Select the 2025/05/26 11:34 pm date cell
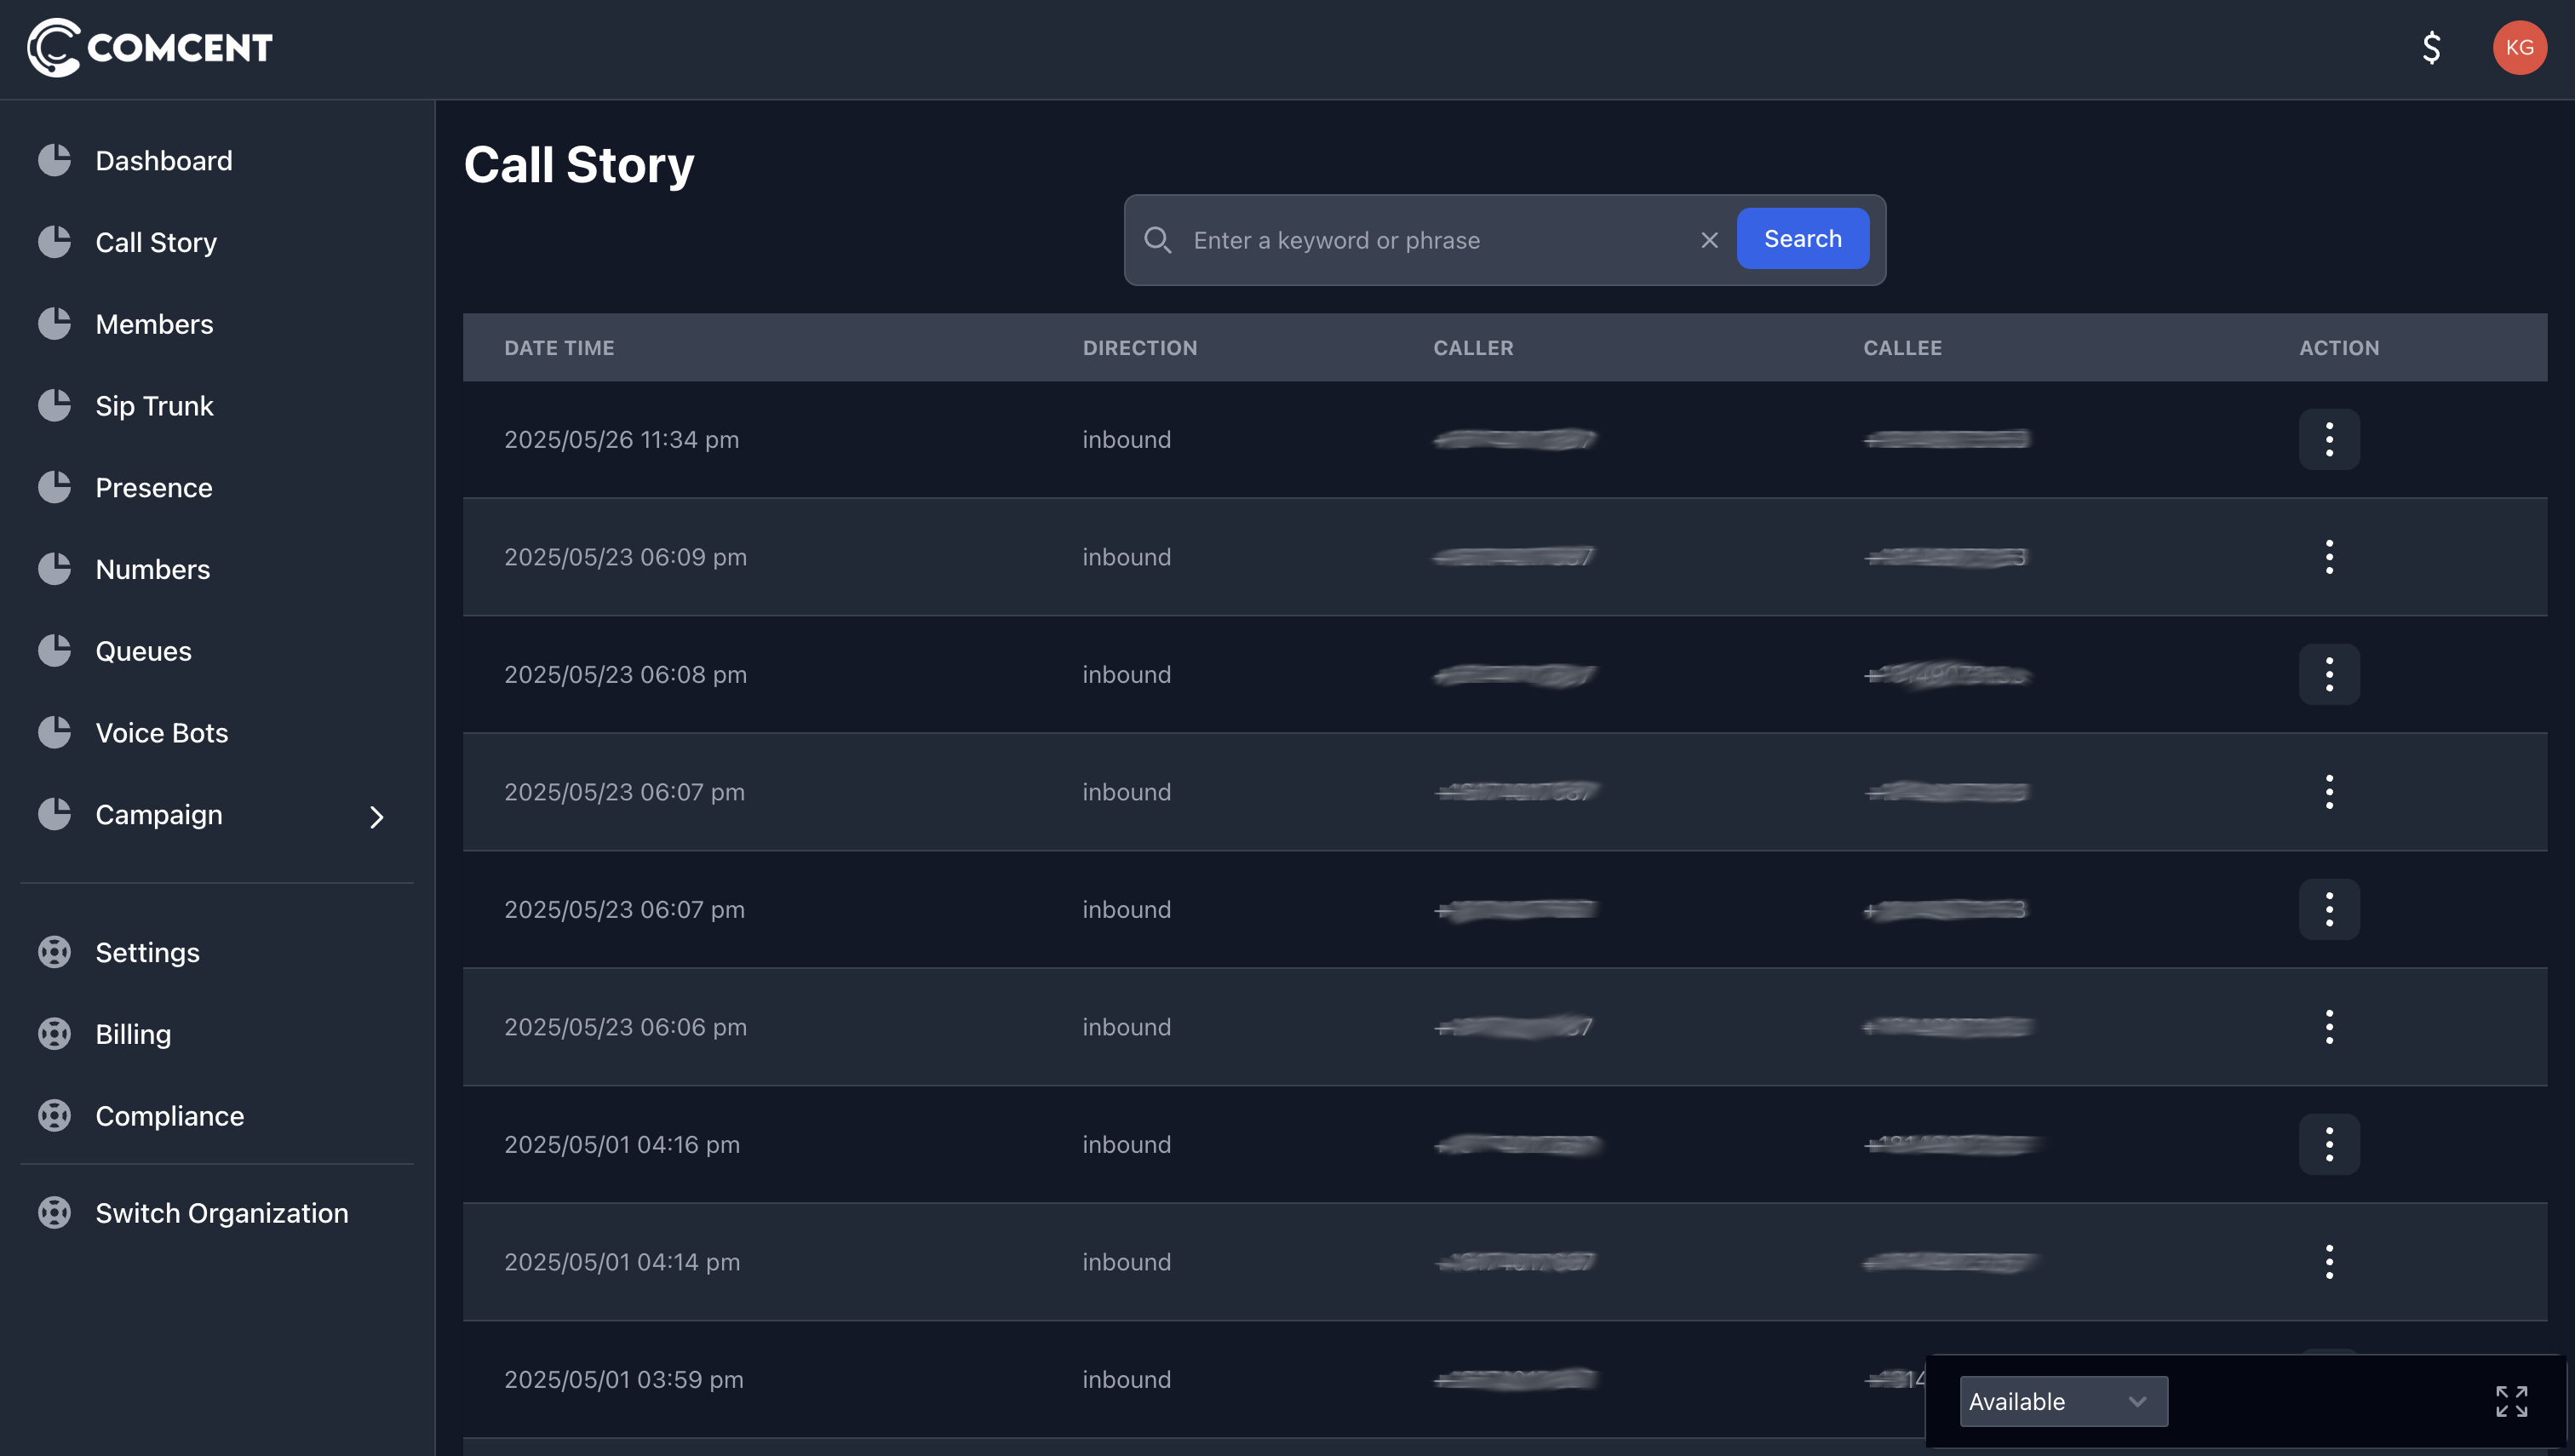Viewport: 2575px width, 1456px height. coord(621,440)
